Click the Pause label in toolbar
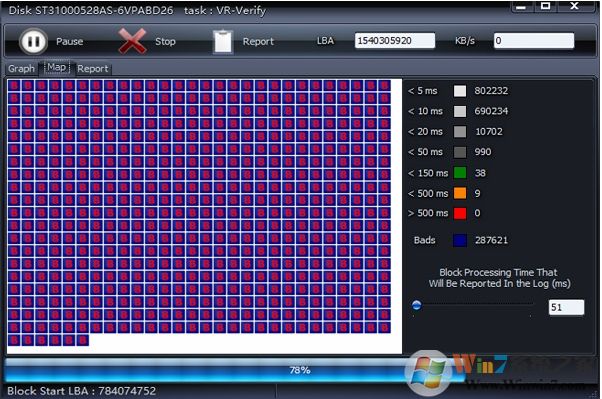 (x=69, y=41)
